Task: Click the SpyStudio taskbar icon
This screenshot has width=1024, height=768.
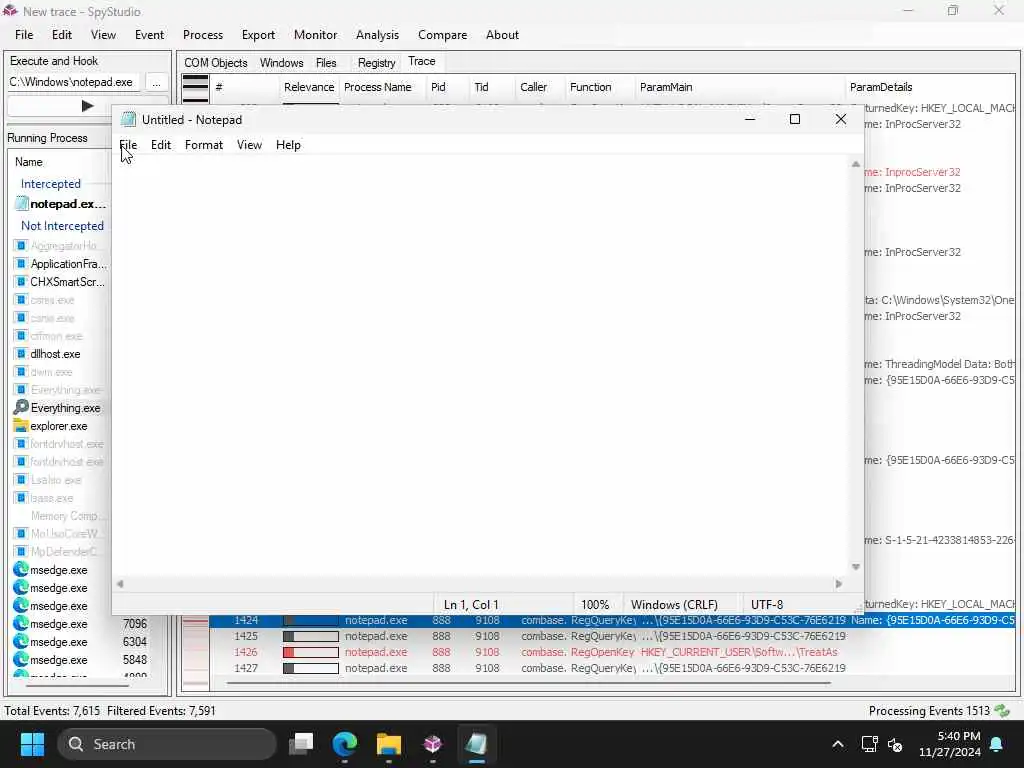Action: tap(432, 744)
